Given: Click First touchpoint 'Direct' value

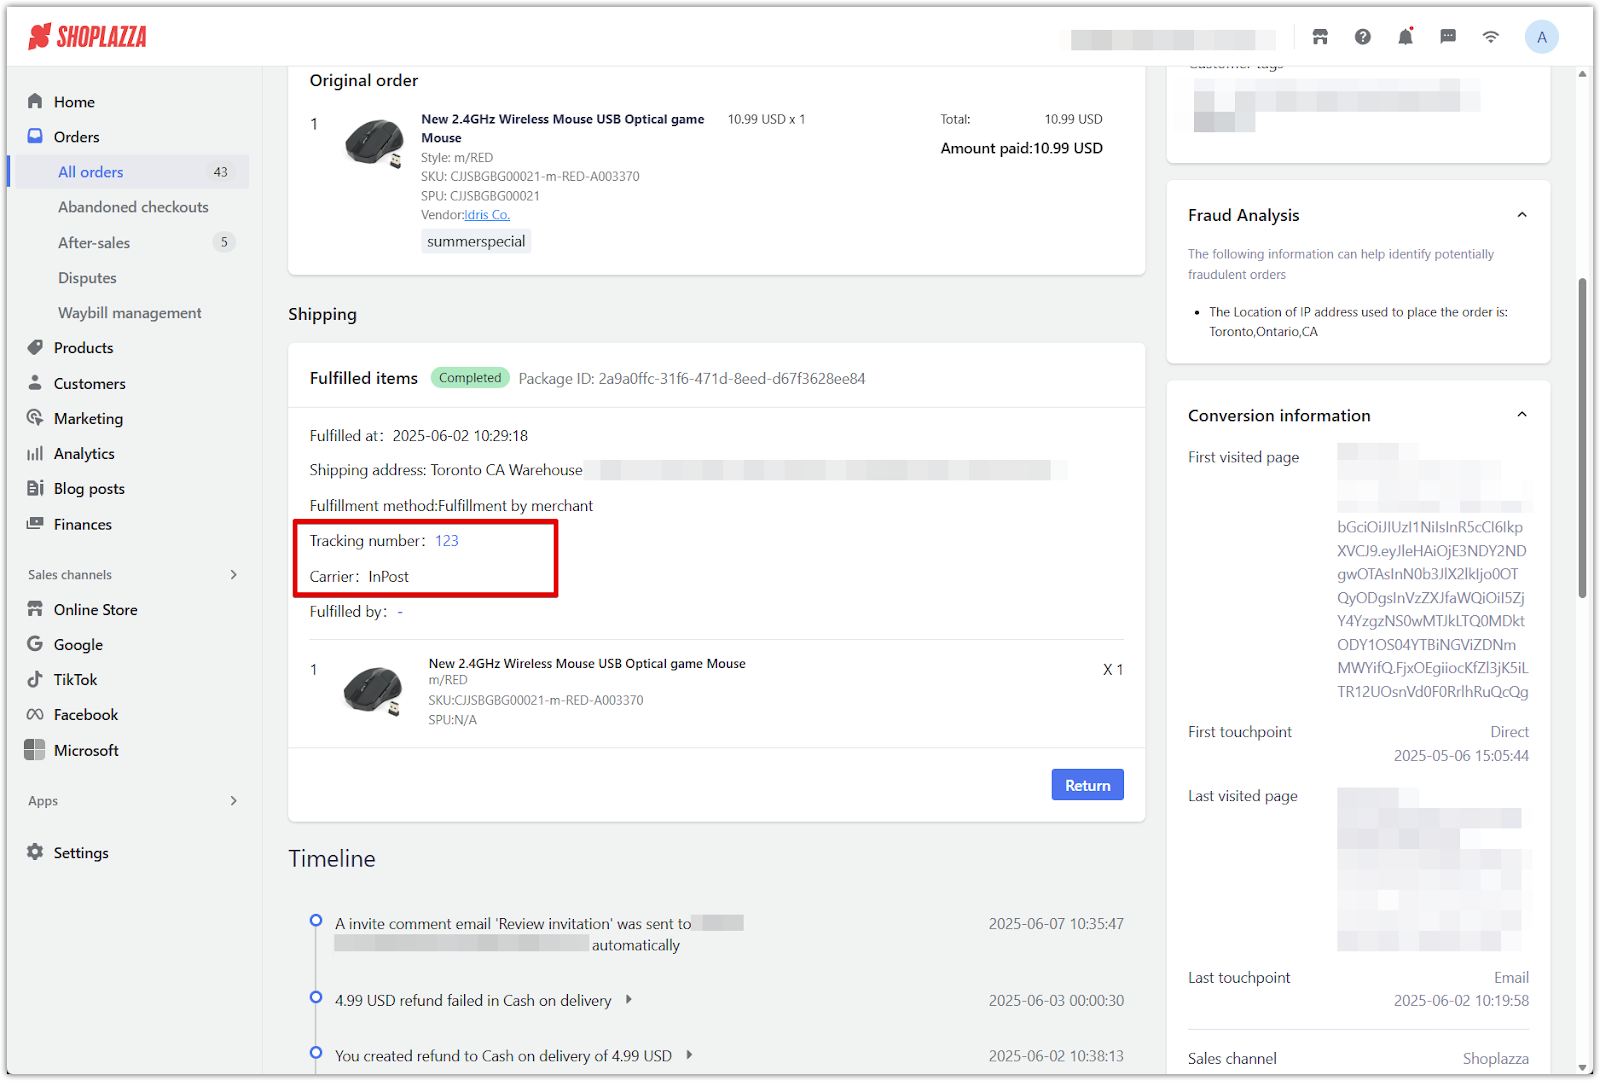Looking at the screenshot, I should point(1509,732).
